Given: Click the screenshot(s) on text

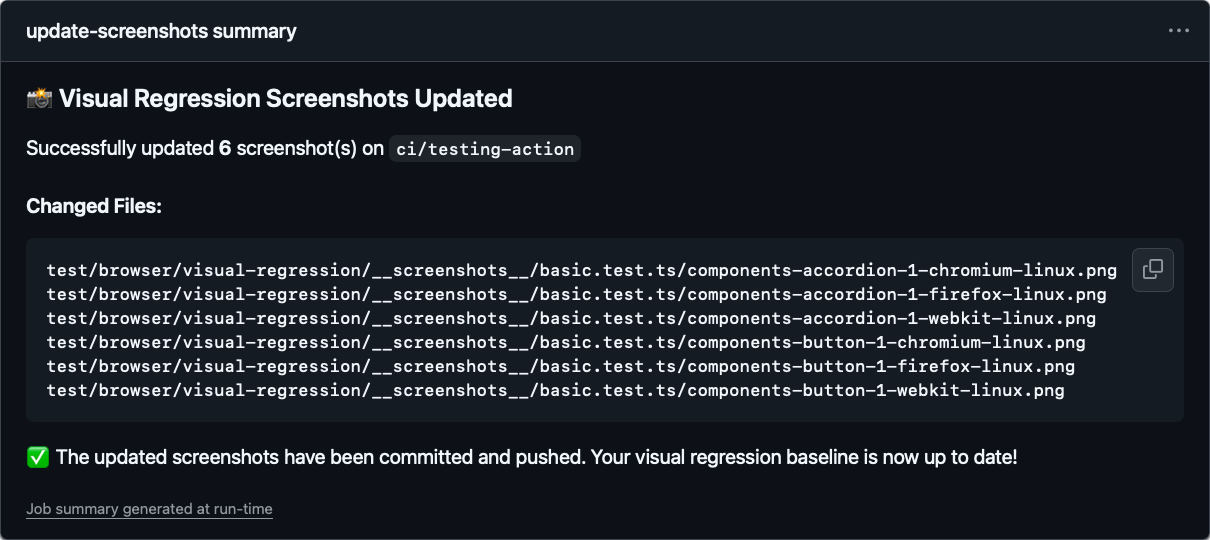Looking at the screenshot, I should 310,149.
